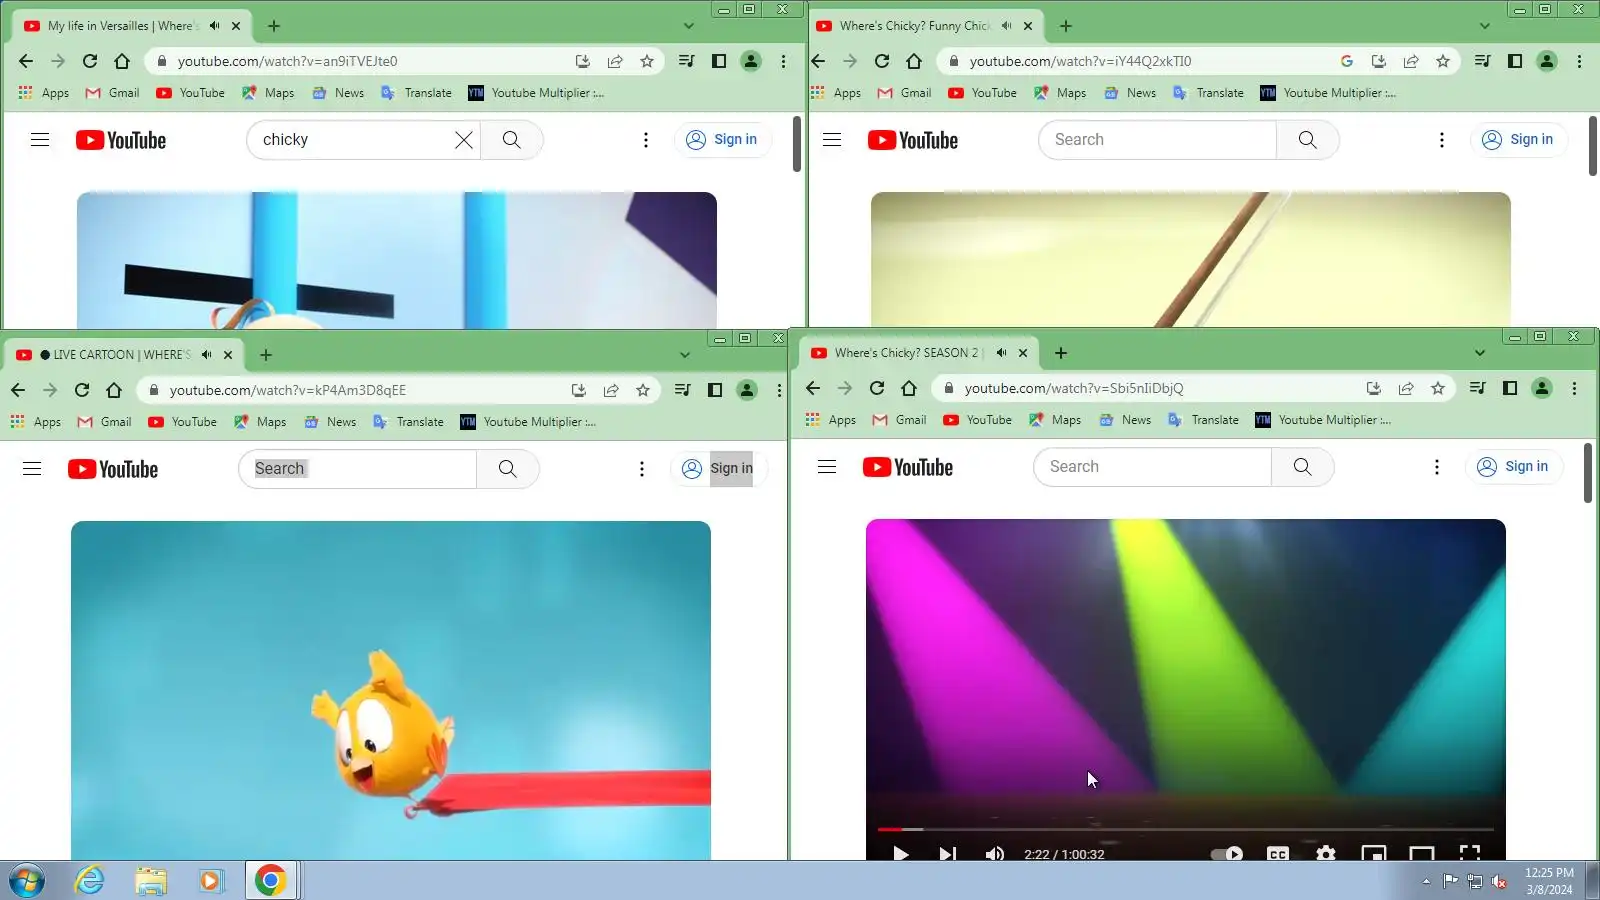The height and width of the screenshot is (900, 1600).
Task: Mute the My life in Versailles tab
Action: [214, 26]
